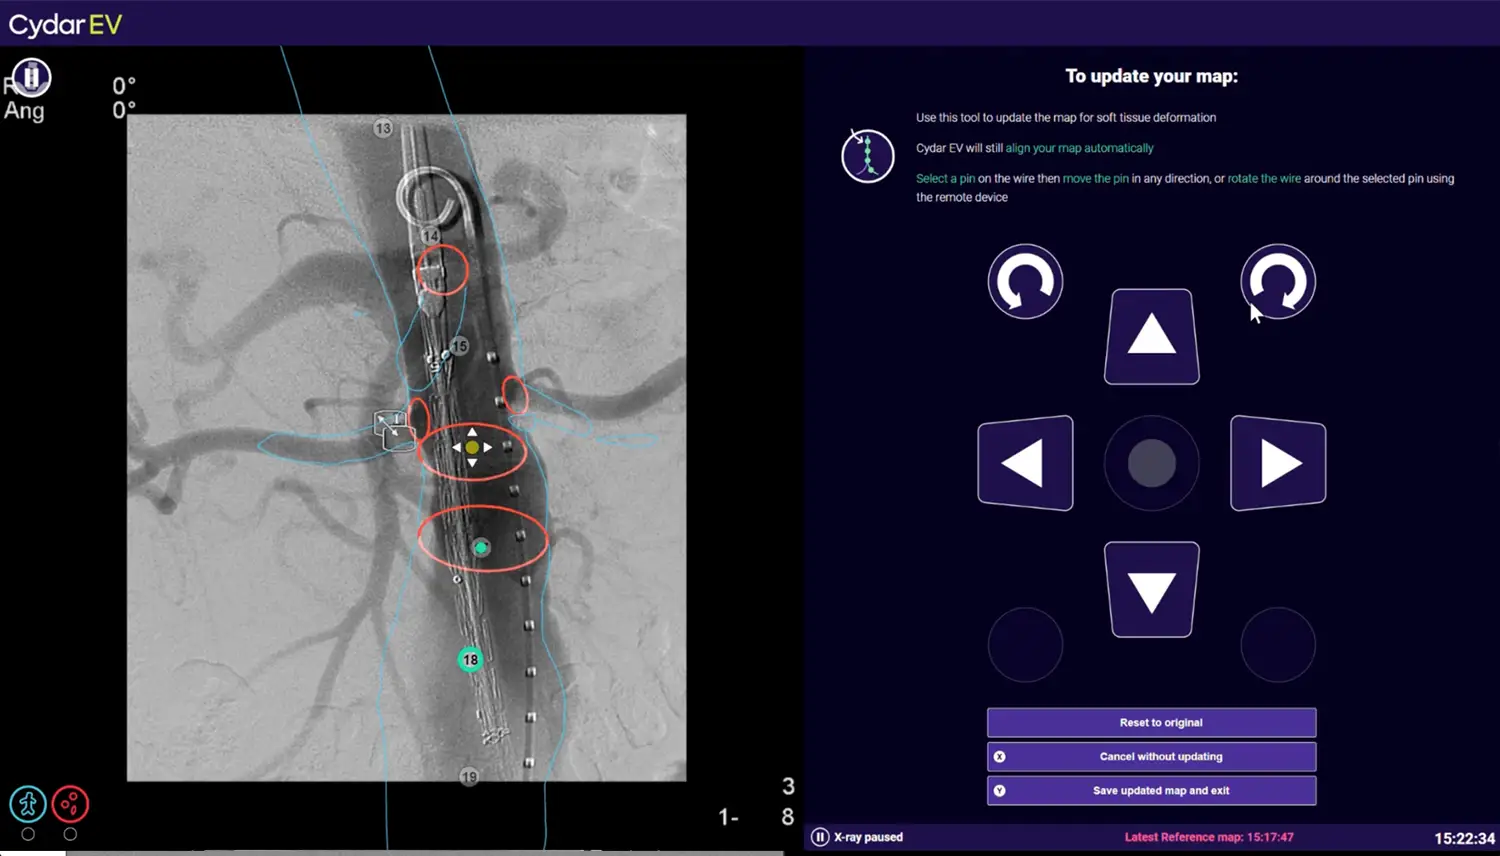Rotate the wire counter-clockwise

(x=1025, y=281)
